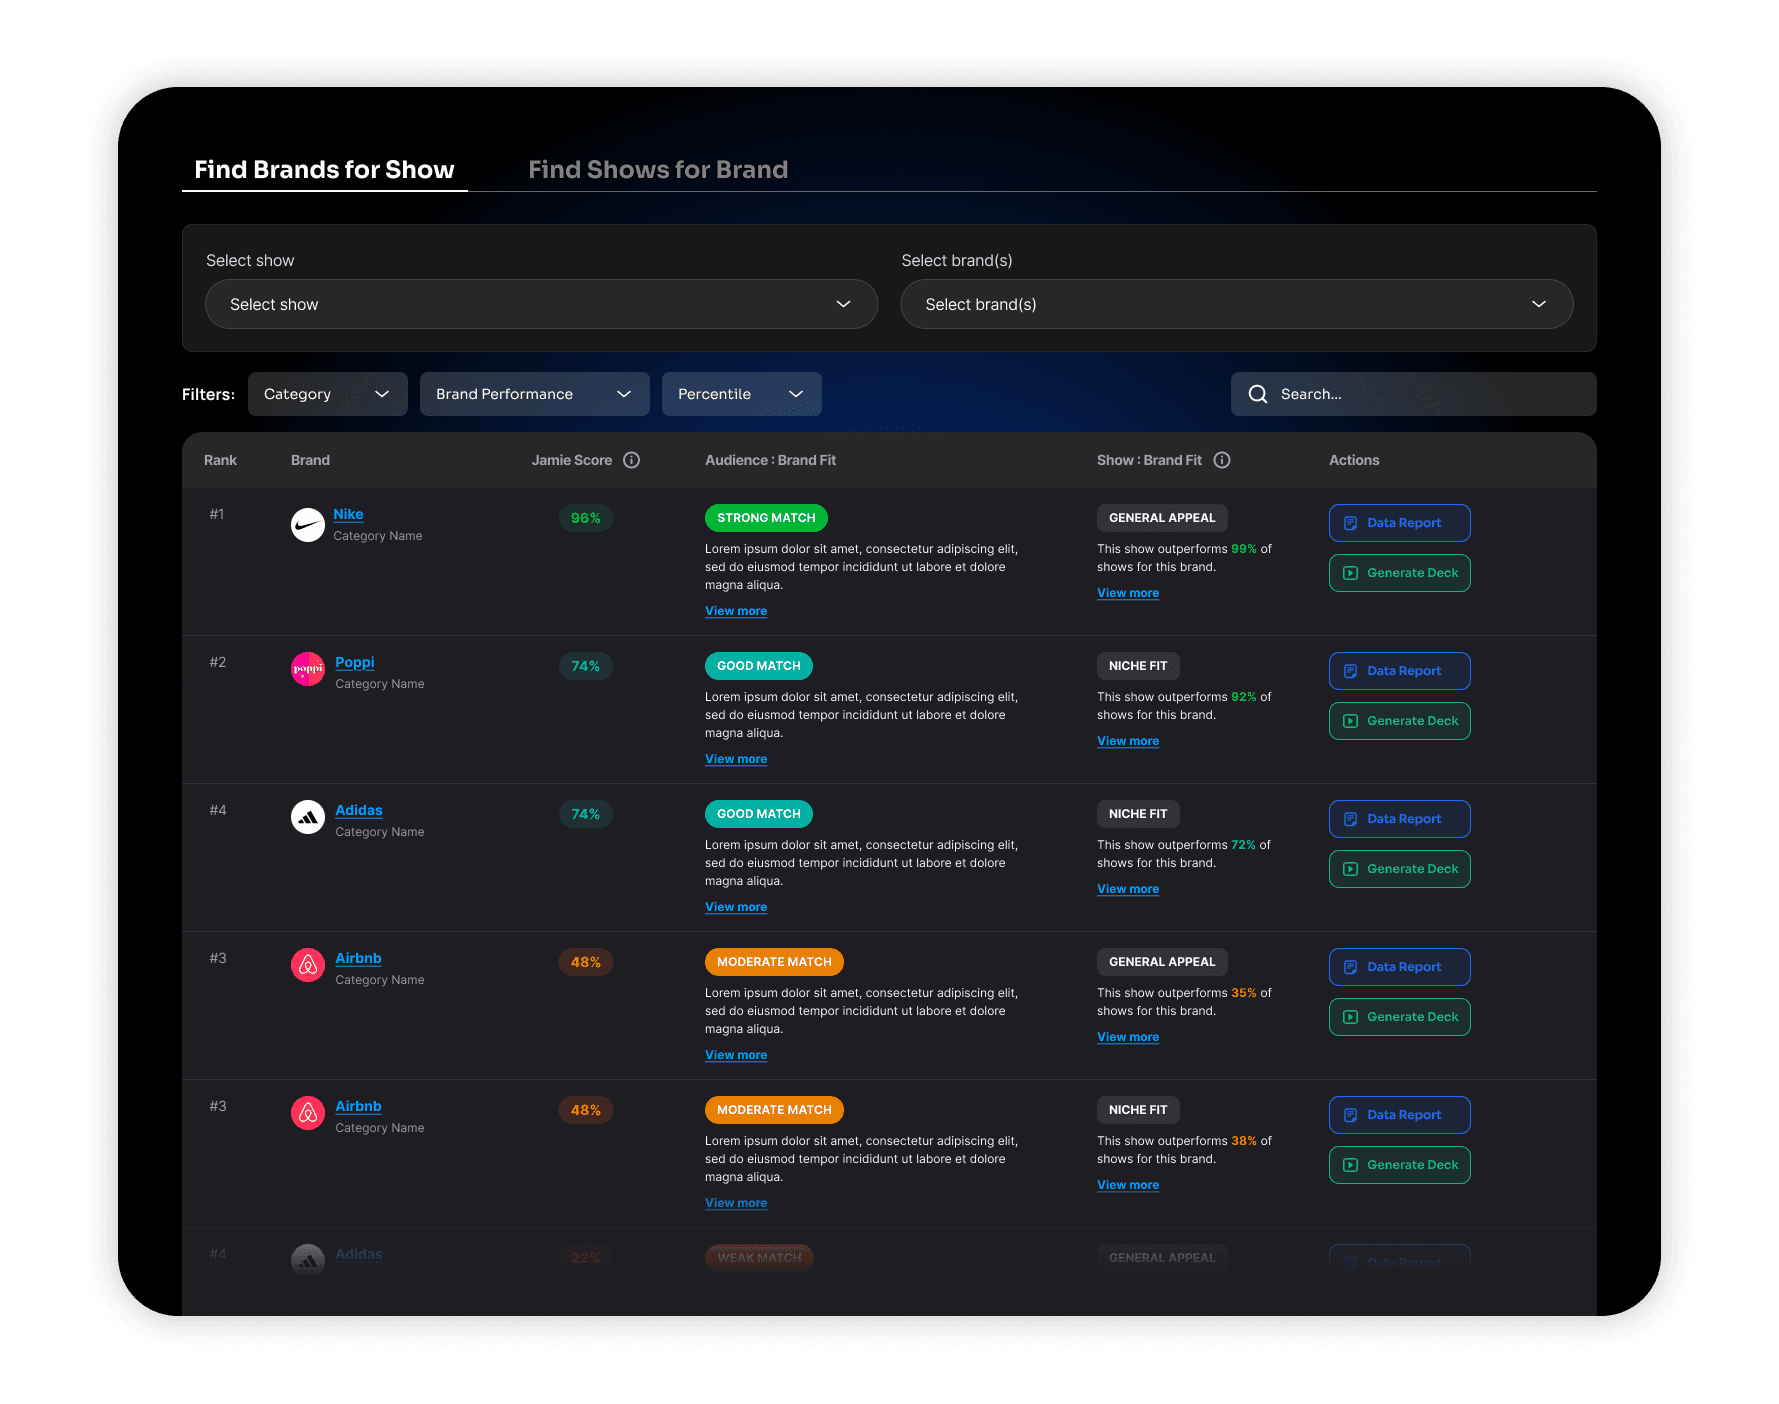Open the Airbnb link in the 35% row
Viewport: 1779px width, 1404px height.
(x=358, y=958)
